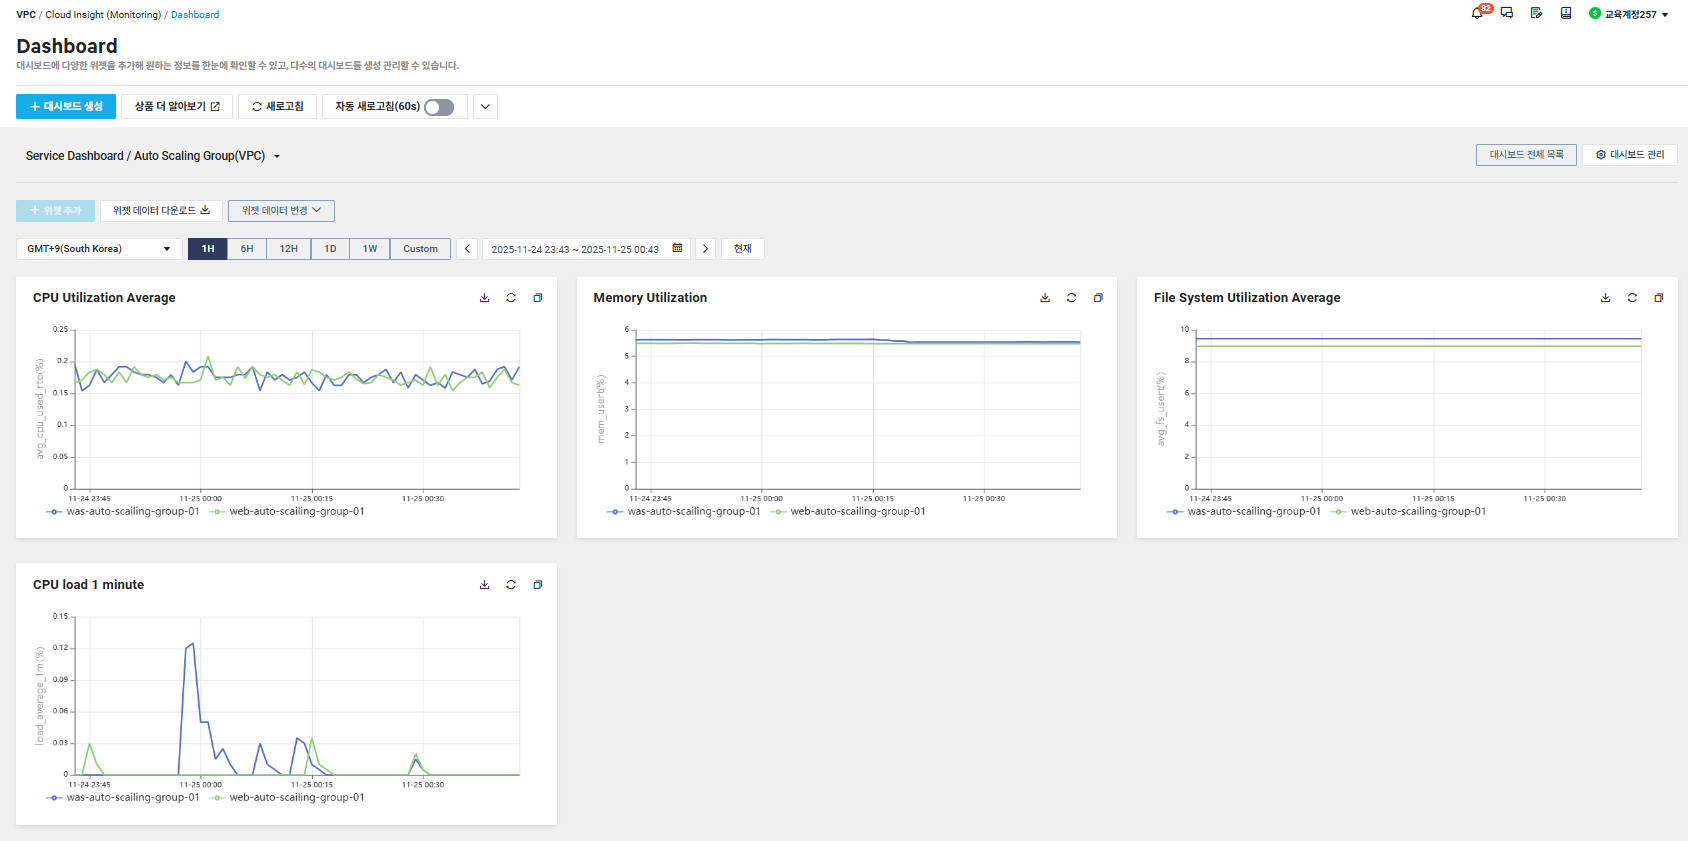1688x841 pixels.
Task: Click the Memory Utilization widget title
Action: [x=650, y=298]
